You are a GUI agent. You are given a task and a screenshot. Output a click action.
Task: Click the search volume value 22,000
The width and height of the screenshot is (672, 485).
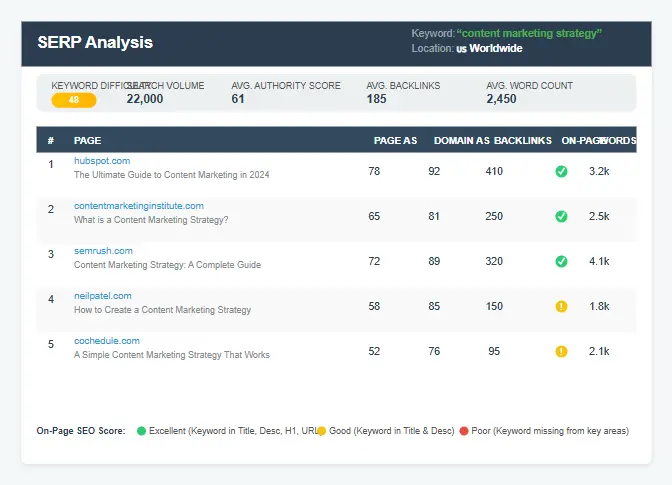(144, 99)
